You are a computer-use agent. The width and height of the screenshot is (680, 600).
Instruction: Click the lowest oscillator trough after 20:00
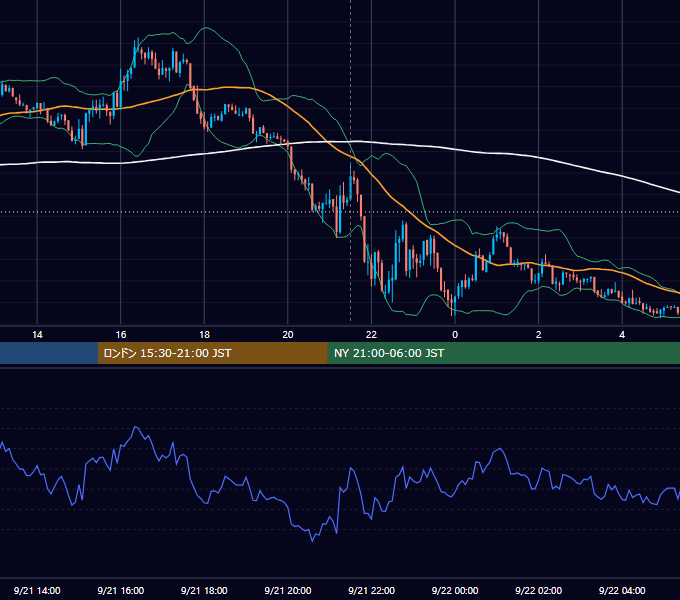(312, 540)
